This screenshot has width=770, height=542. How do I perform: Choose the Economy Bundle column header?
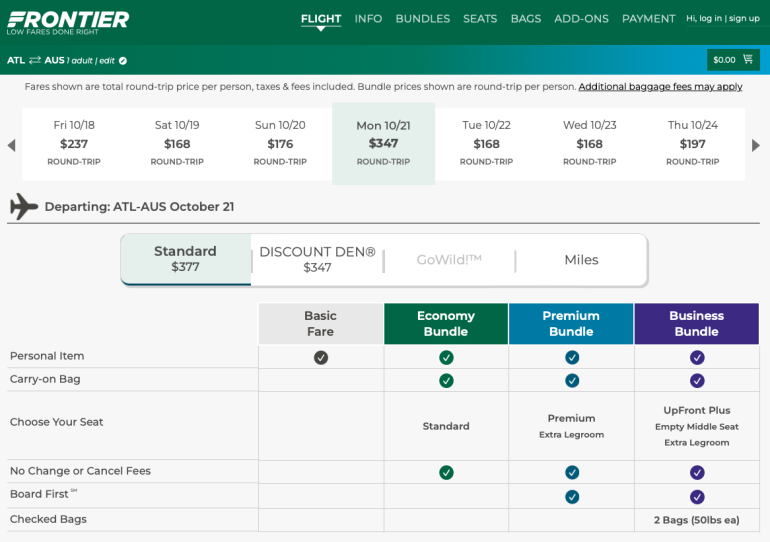(446, 323)
